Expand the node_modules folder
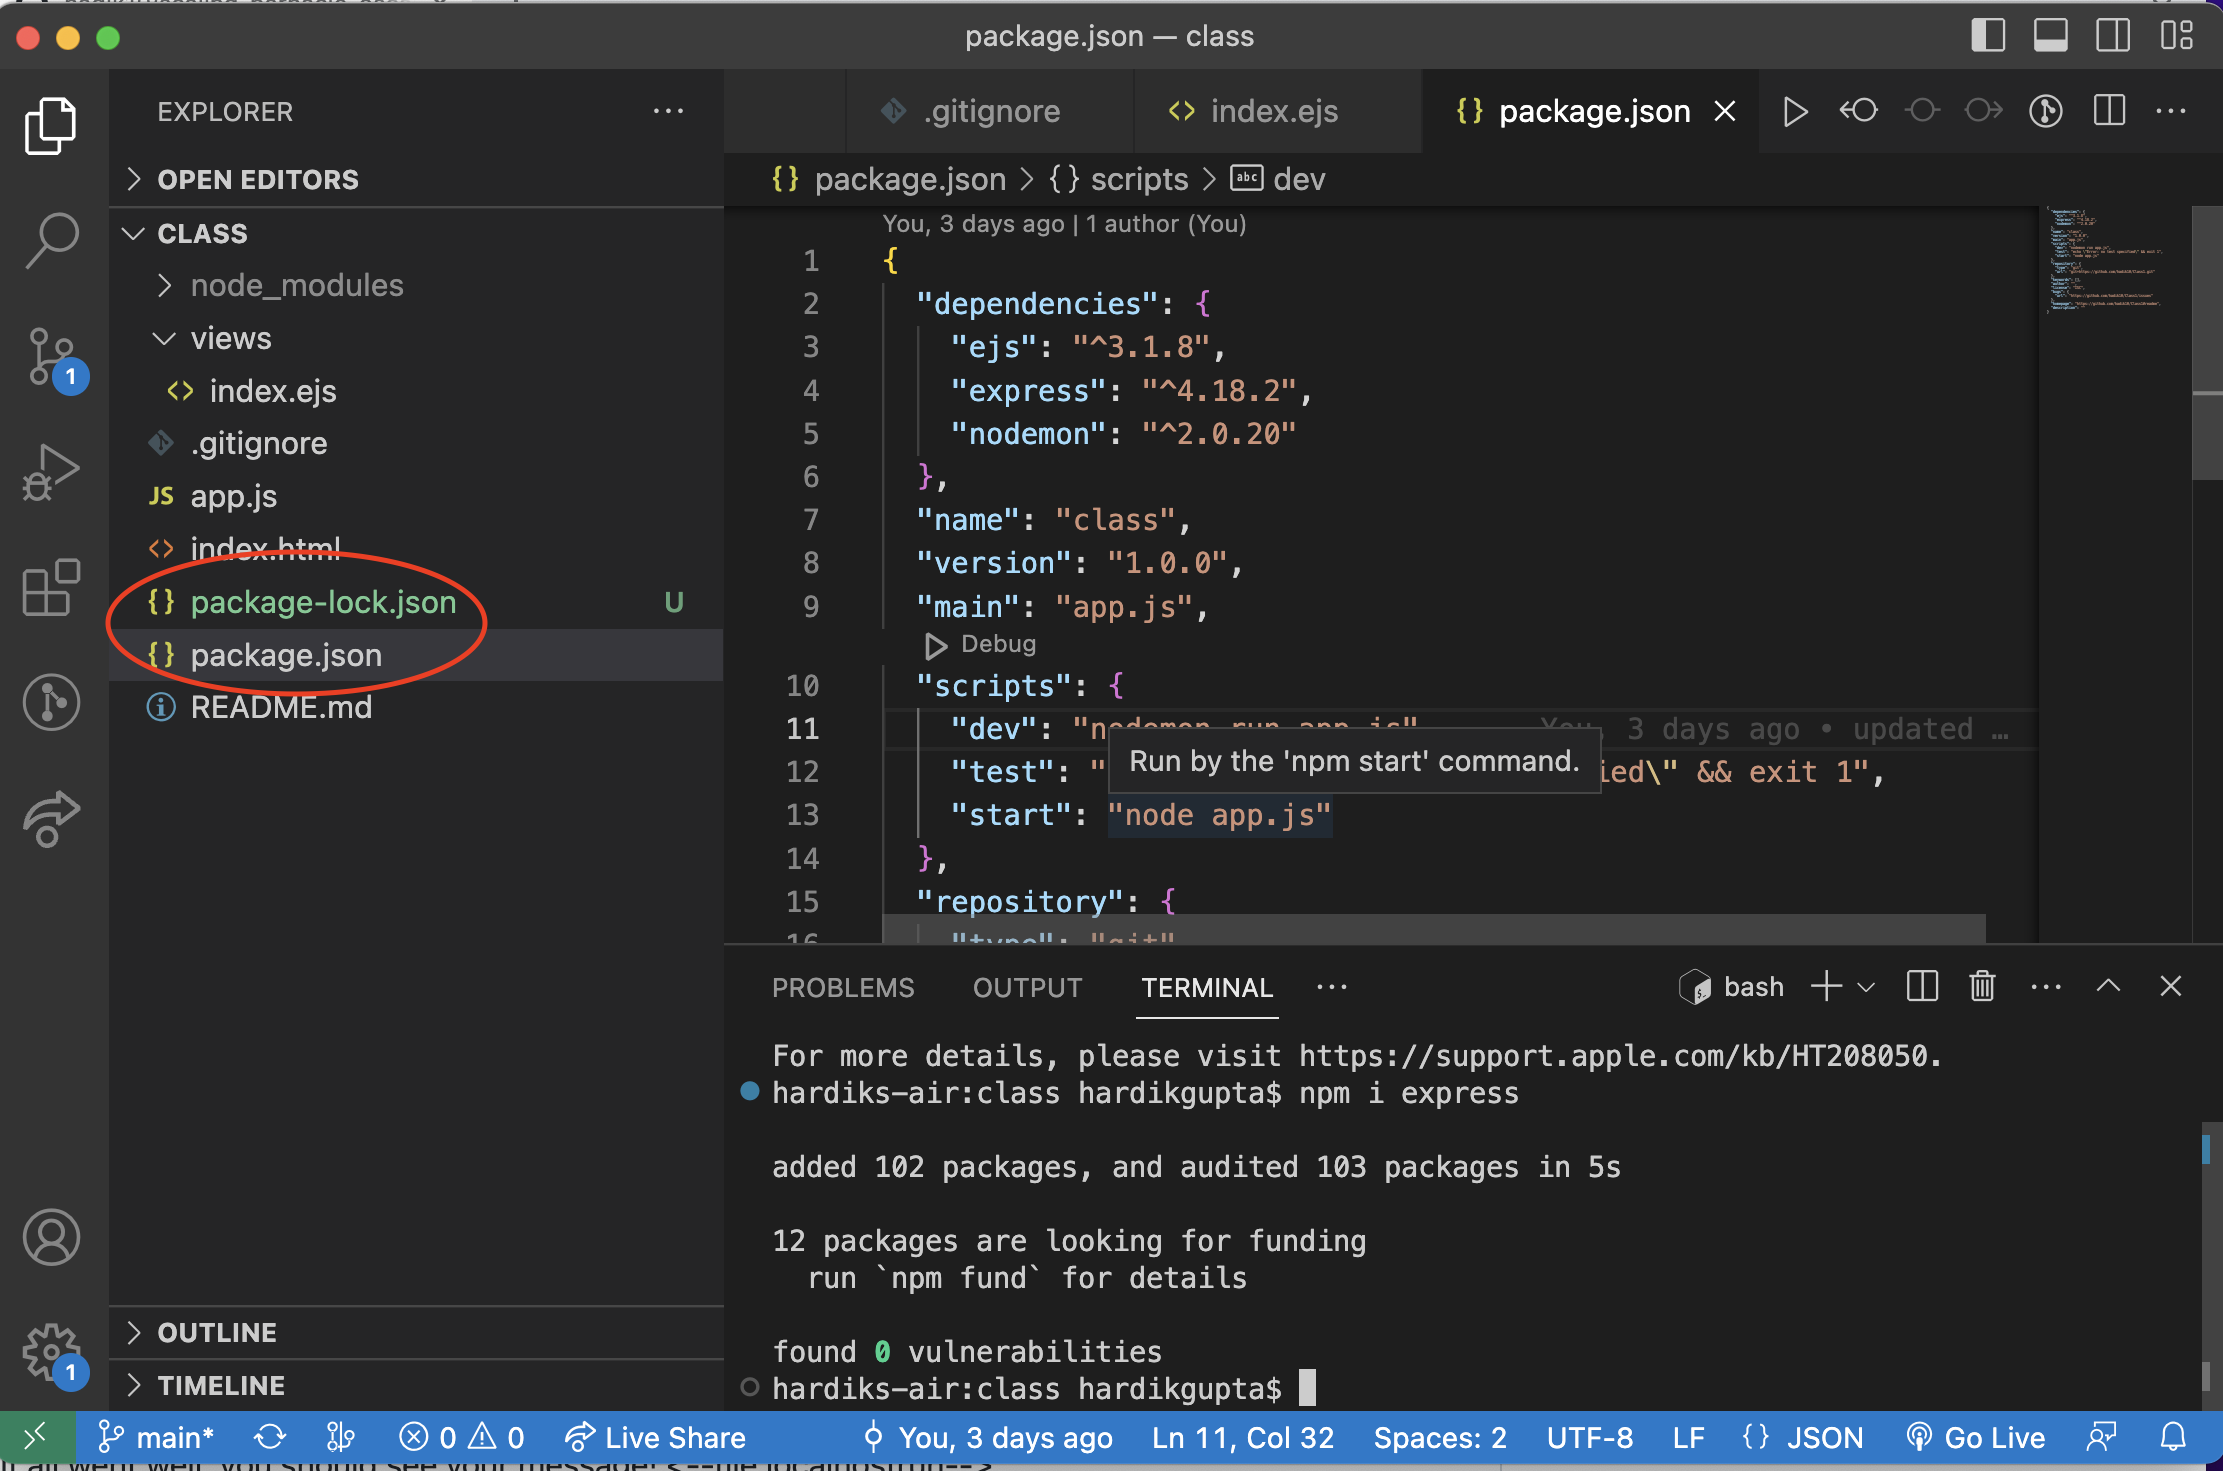 point(167,285)
